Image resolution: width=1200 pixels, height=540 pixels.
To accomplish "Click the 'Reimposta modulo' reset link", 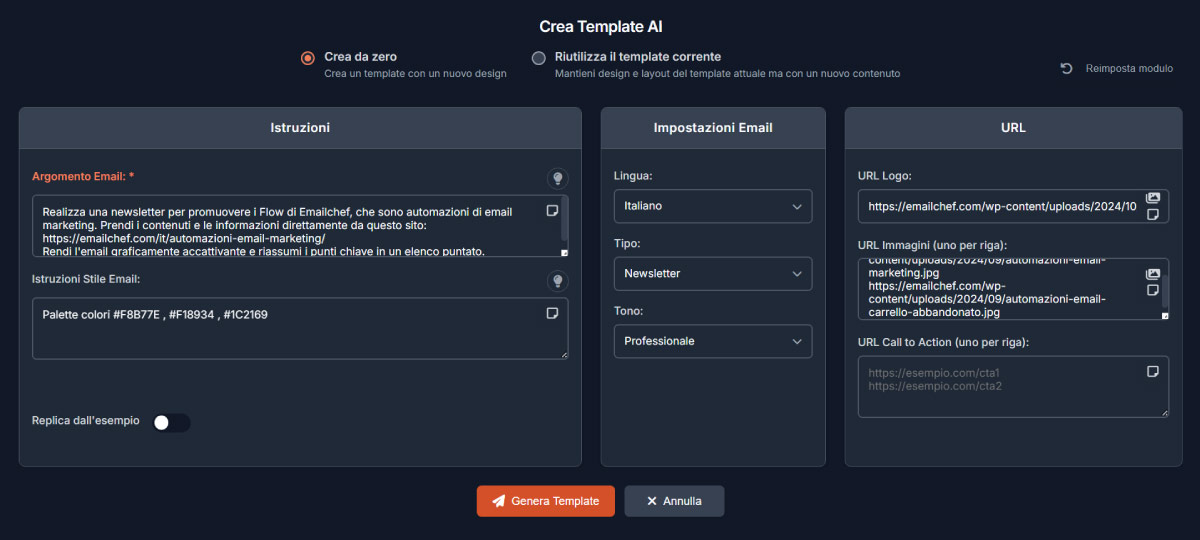I will click(x=1117, y=69).
